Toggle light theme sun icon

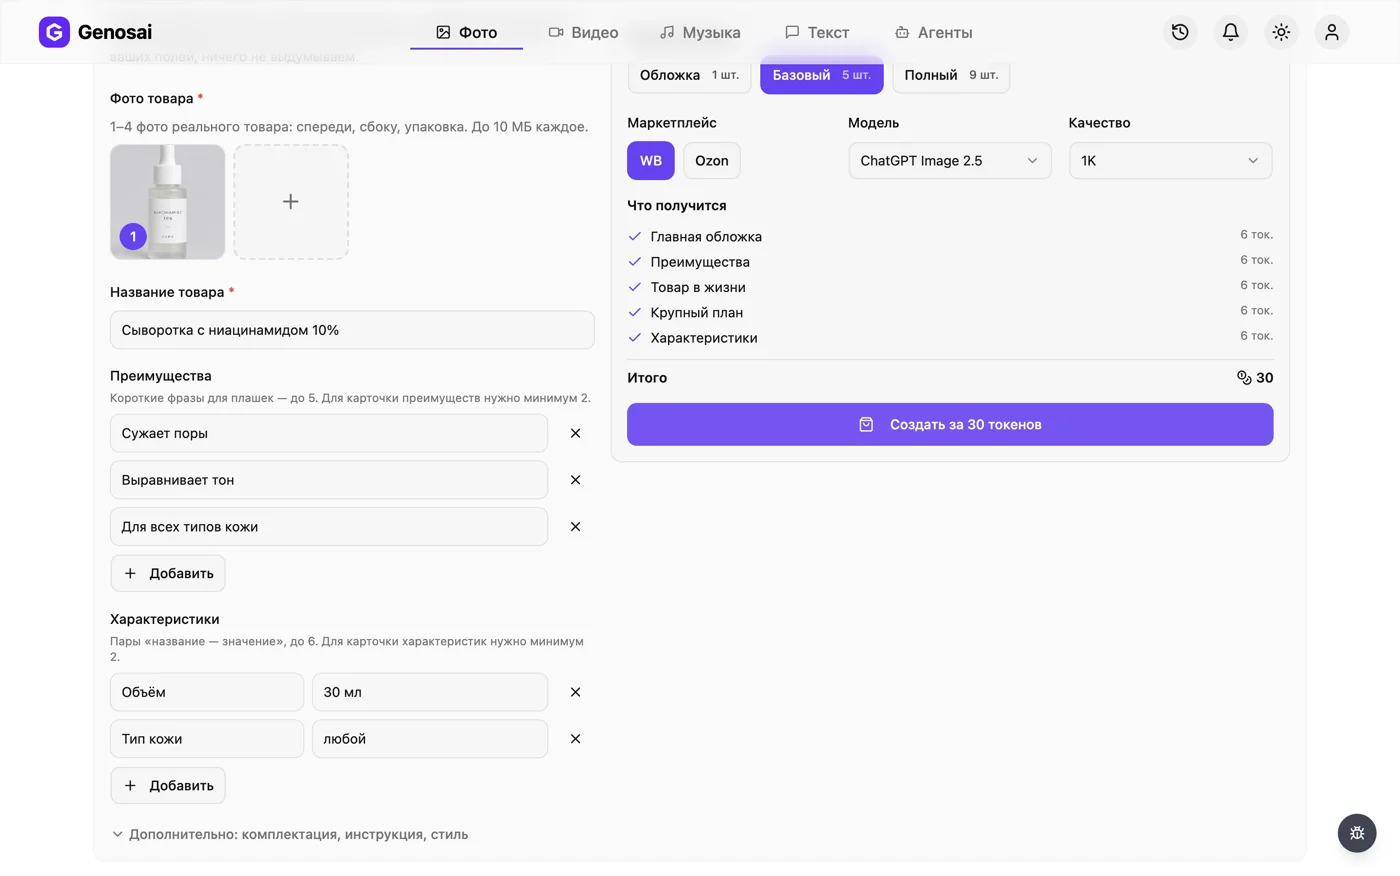(1281, 32)
